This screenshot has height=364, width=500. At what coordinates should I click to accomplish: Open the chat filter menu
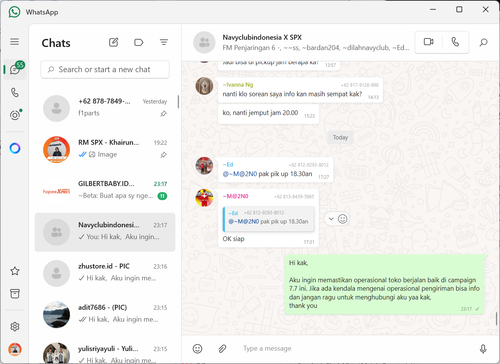(x=164, y=42)
